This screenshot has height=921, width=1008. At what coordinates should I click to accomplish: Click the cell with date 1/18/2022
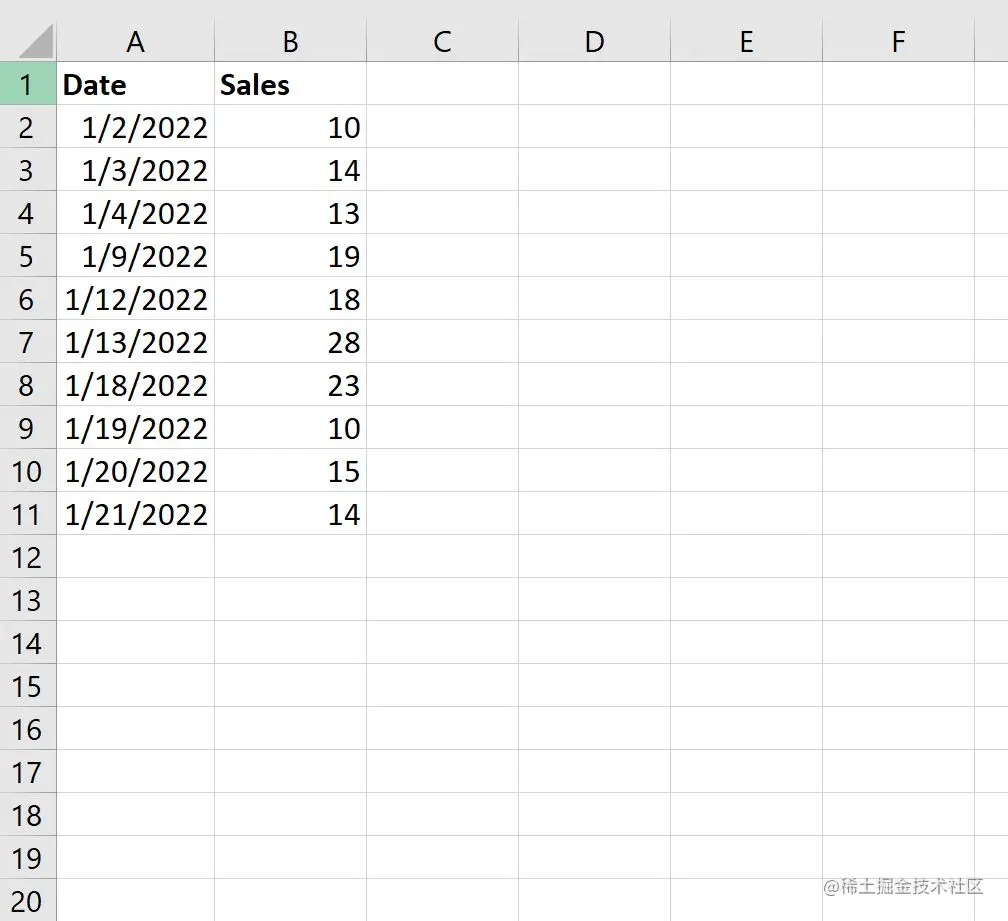[x=135, y=386]
